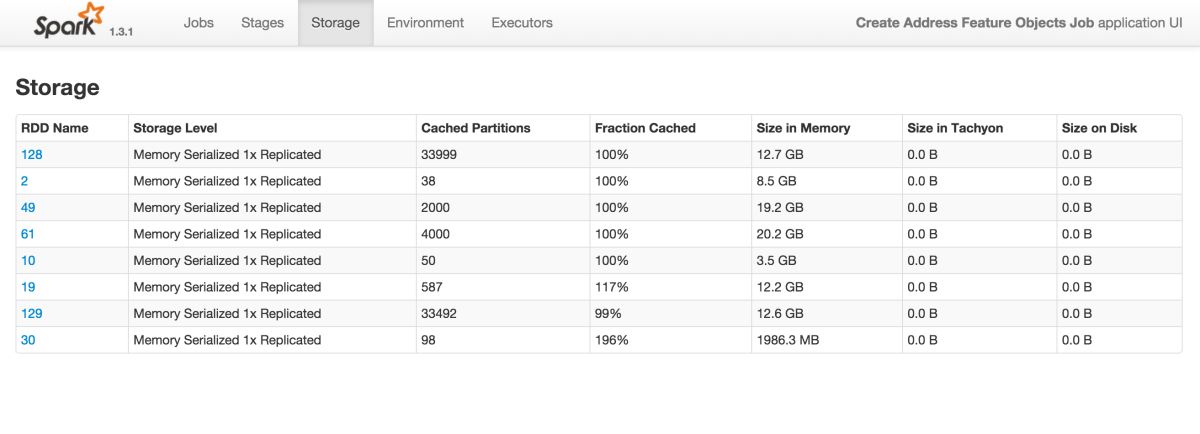View RDD 61 storage details

point(29,234)
